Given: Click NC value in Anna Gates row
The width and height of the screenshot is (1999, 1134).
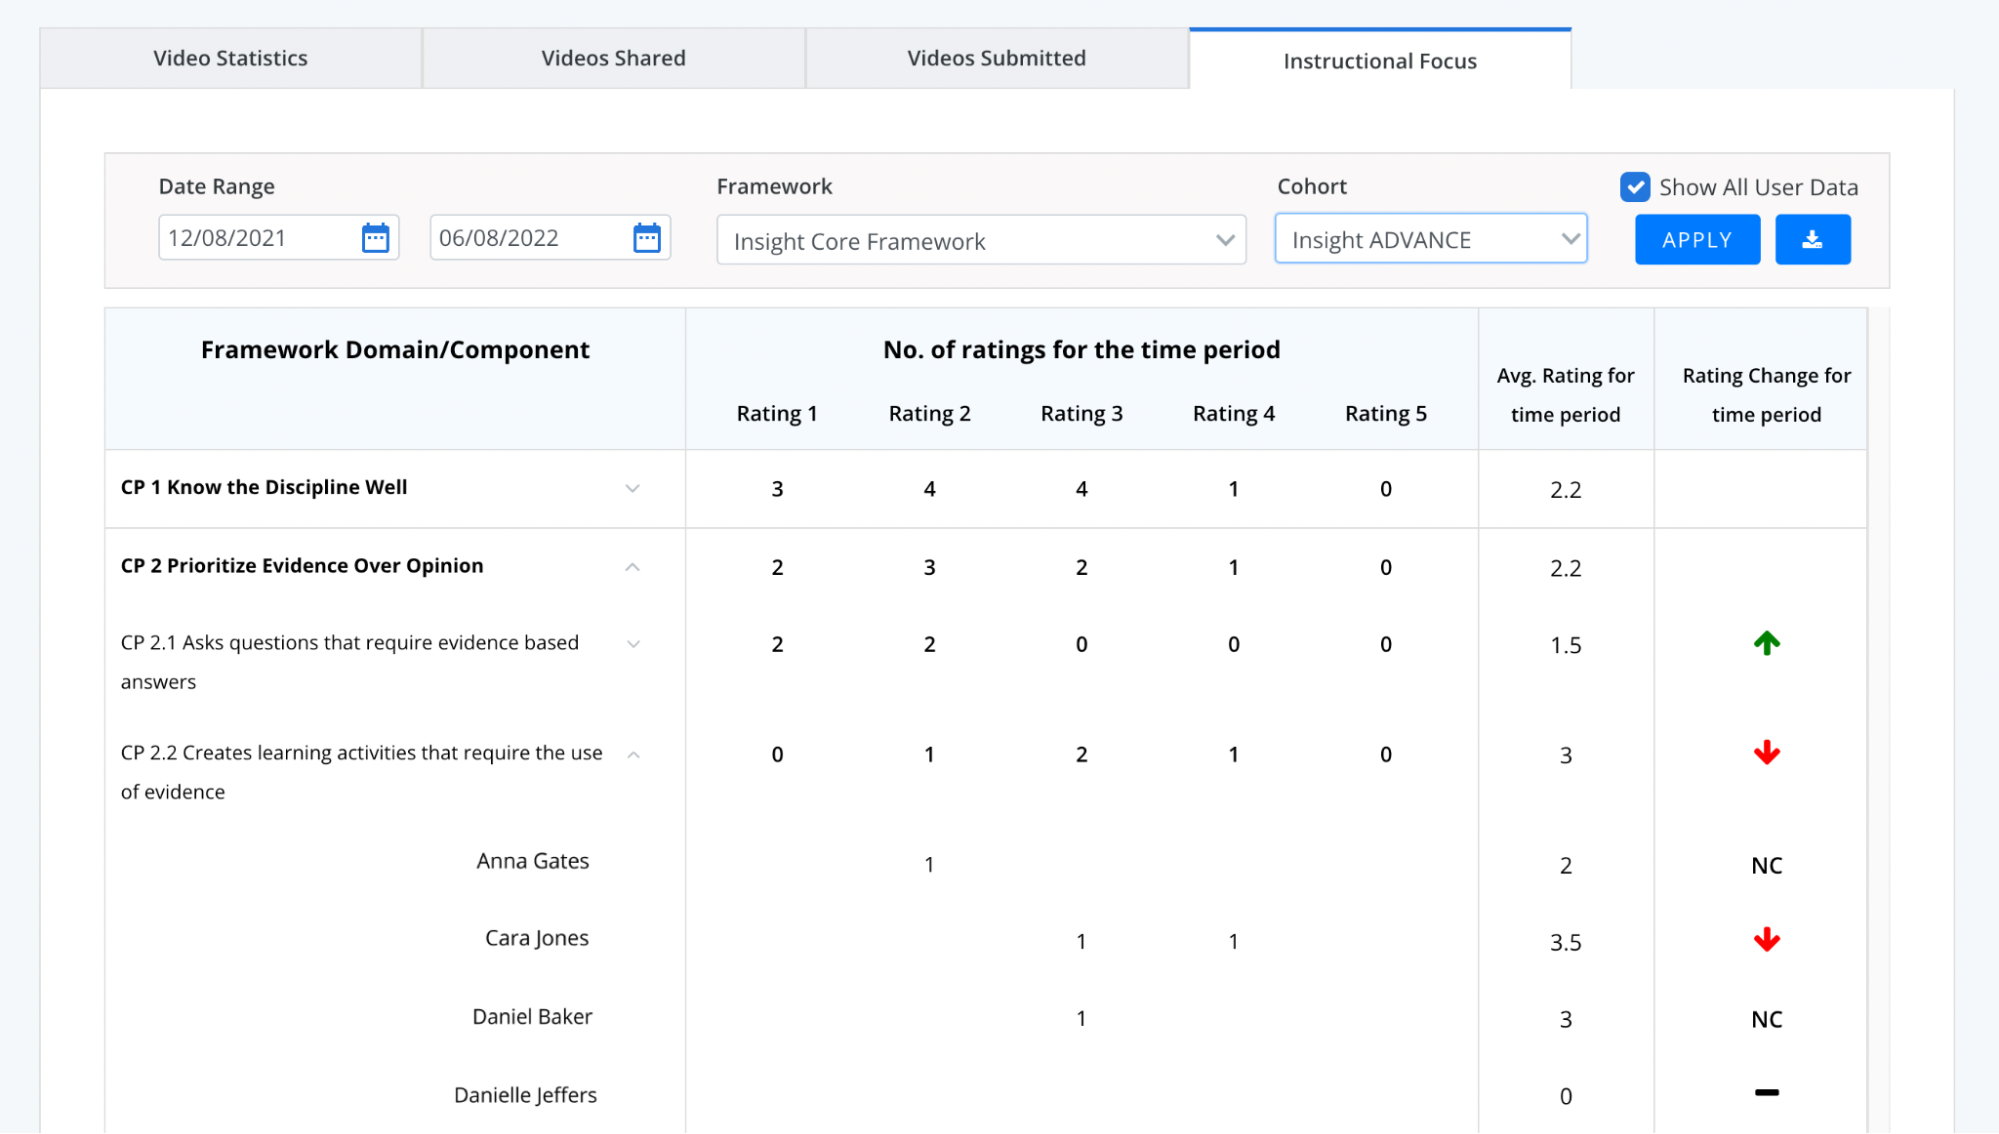Looking at the screenshot, I should pos(1766,865).
